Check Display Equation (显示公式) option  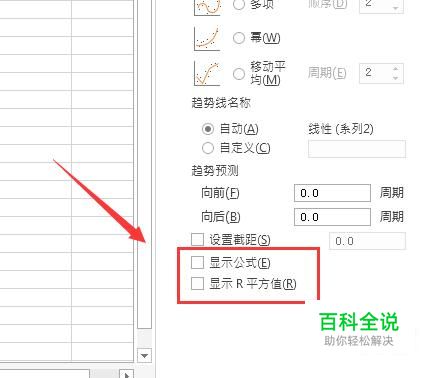click(x=197, y=262)
